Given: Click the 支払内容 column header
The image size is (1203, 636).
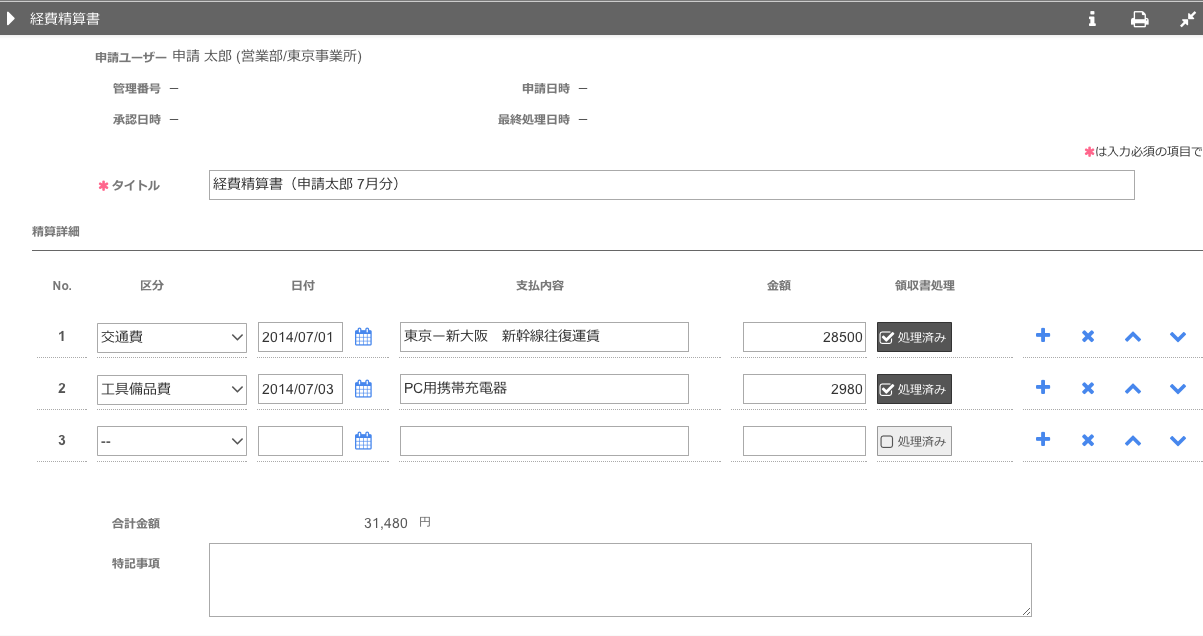Looking at the screenshot, I should click(540, 286).
